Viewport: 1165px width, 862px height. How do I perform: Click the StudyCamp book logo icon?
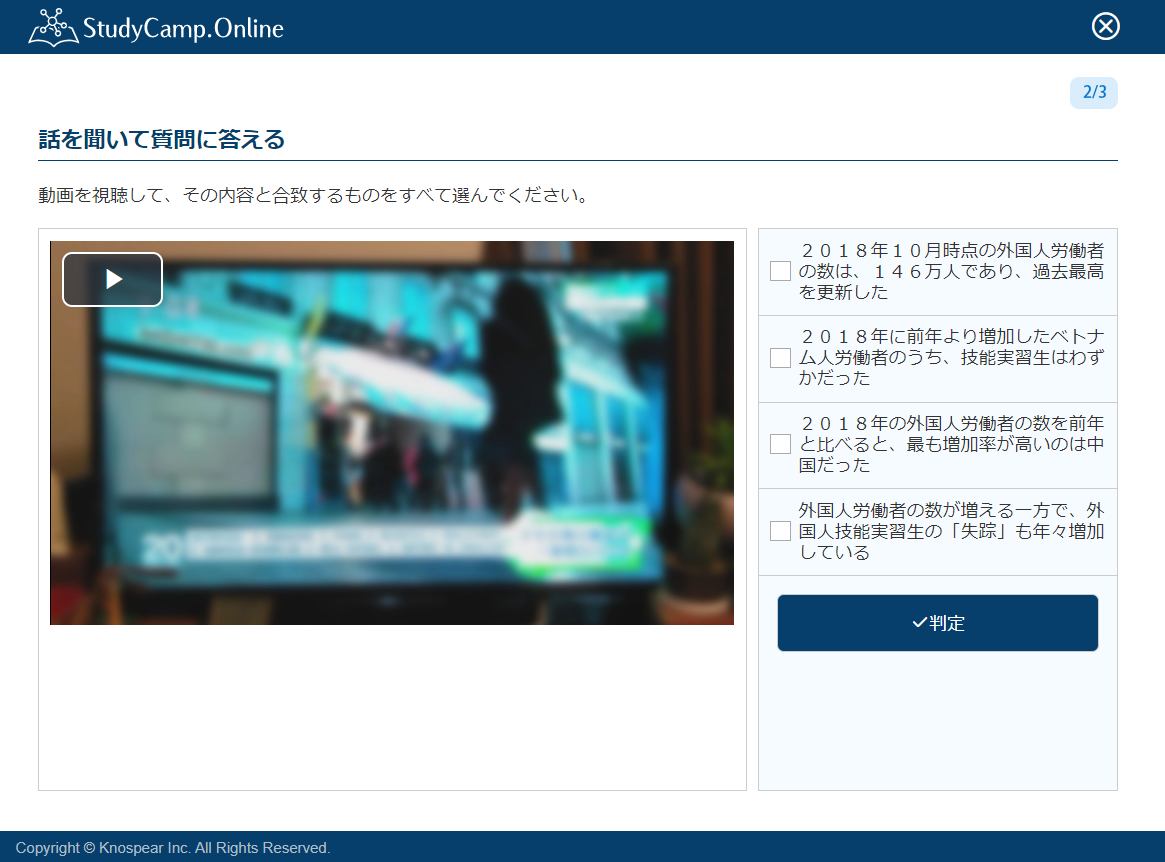point(53,27)
